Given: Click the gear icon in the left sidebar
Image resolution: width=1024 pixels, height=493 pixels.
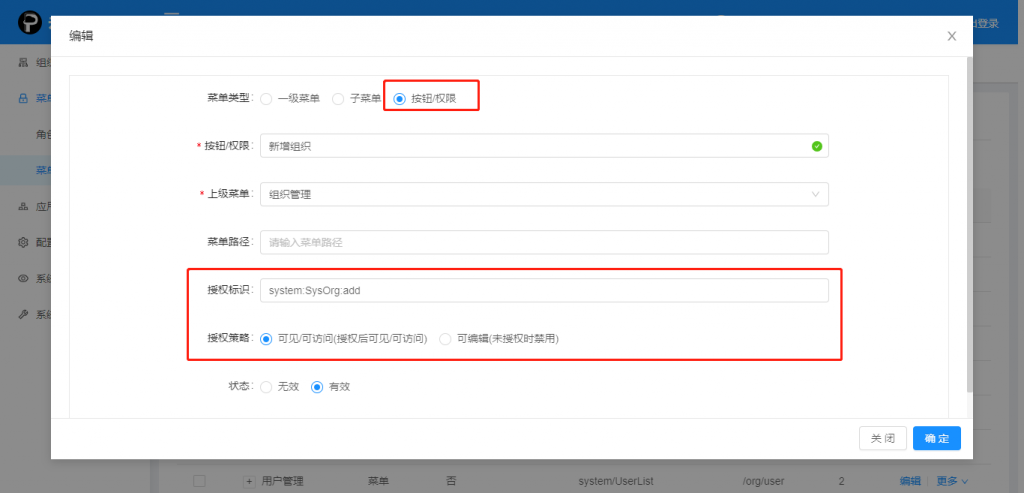Looking at the screenshot, I should [x=24, y=242].
